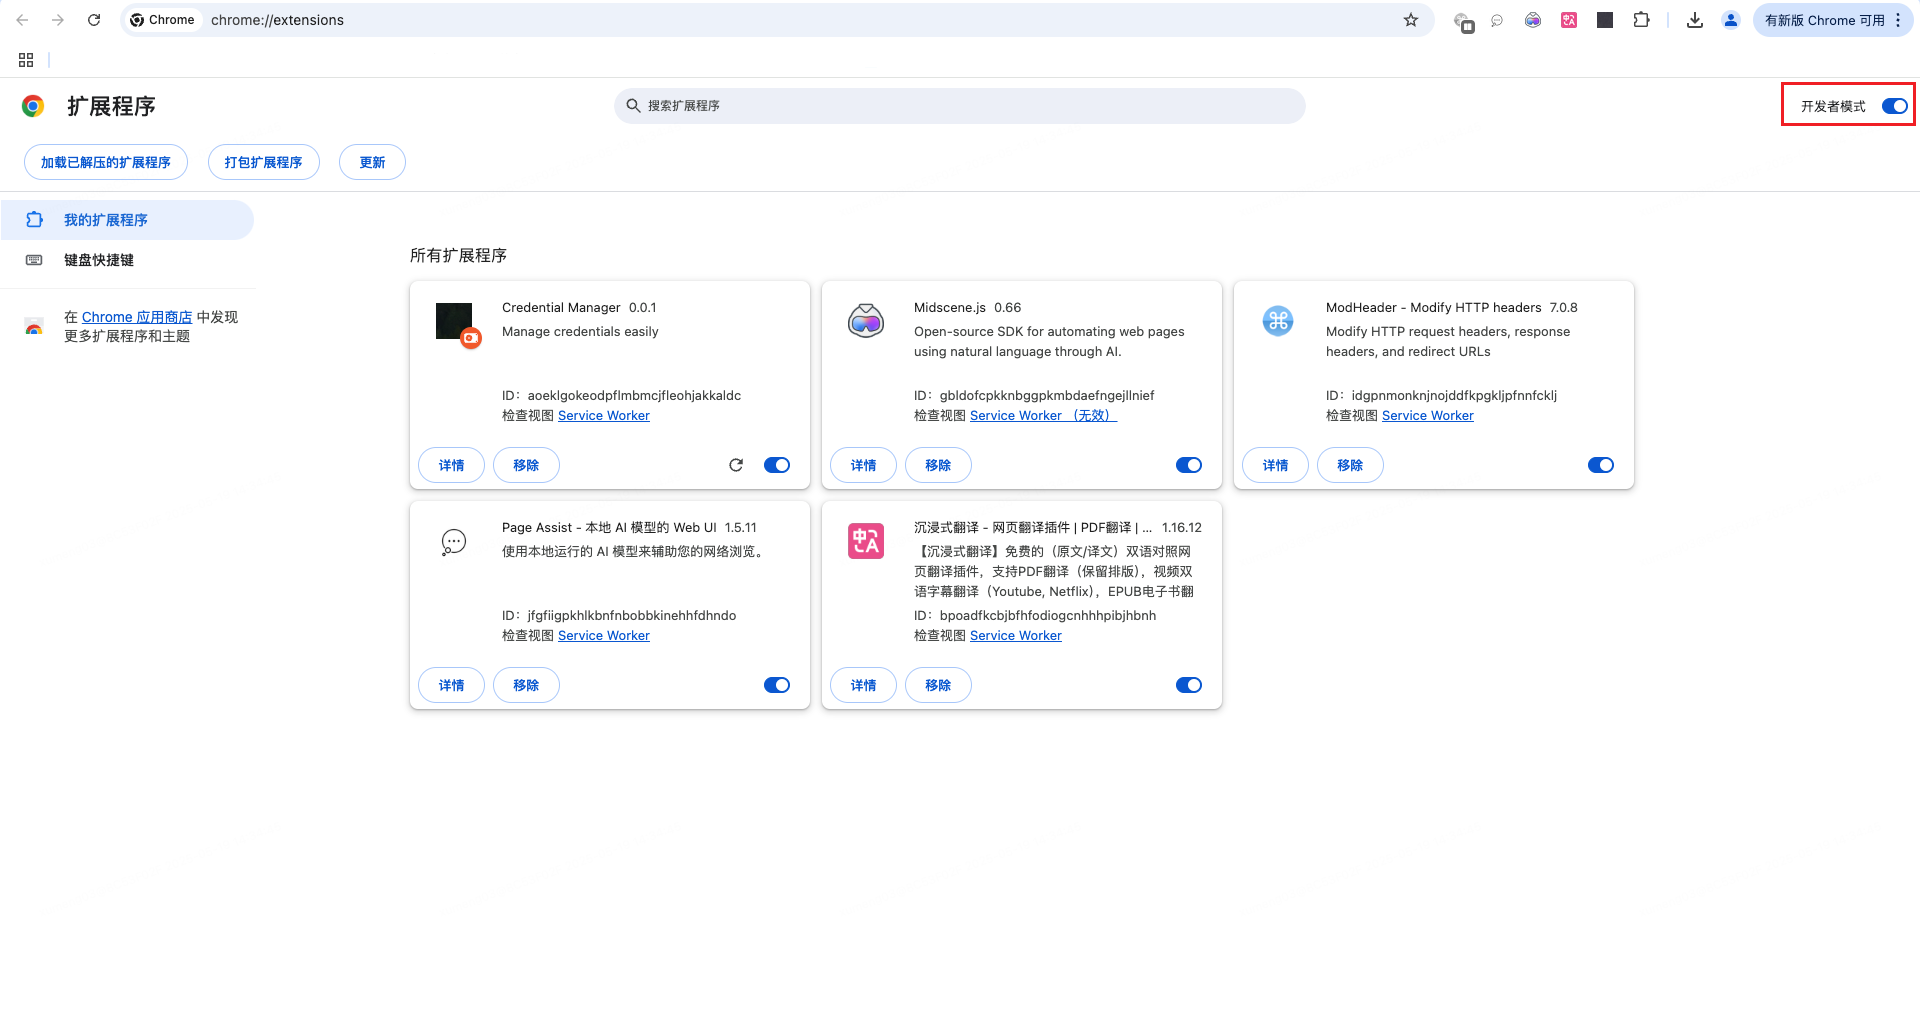Click the Midscene.js goggles icon on its card
Viewport: 1920px width, 1036px height.
pos(866,321)
